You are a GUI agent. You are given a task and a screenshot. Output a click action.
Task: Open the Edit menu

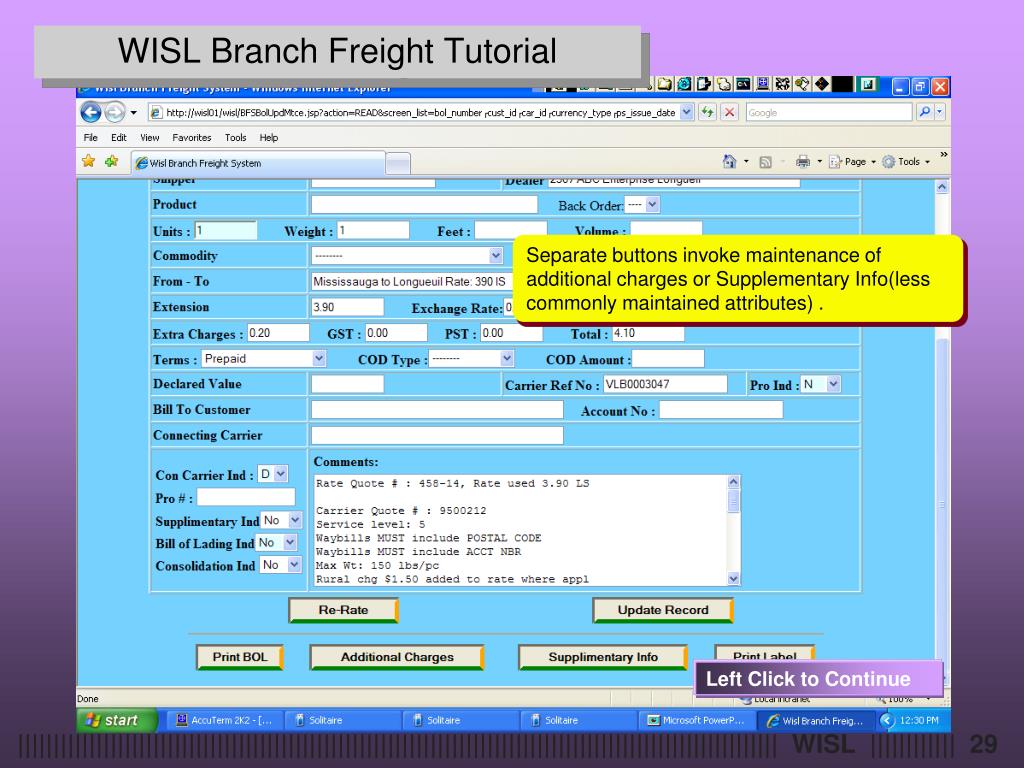118,138
